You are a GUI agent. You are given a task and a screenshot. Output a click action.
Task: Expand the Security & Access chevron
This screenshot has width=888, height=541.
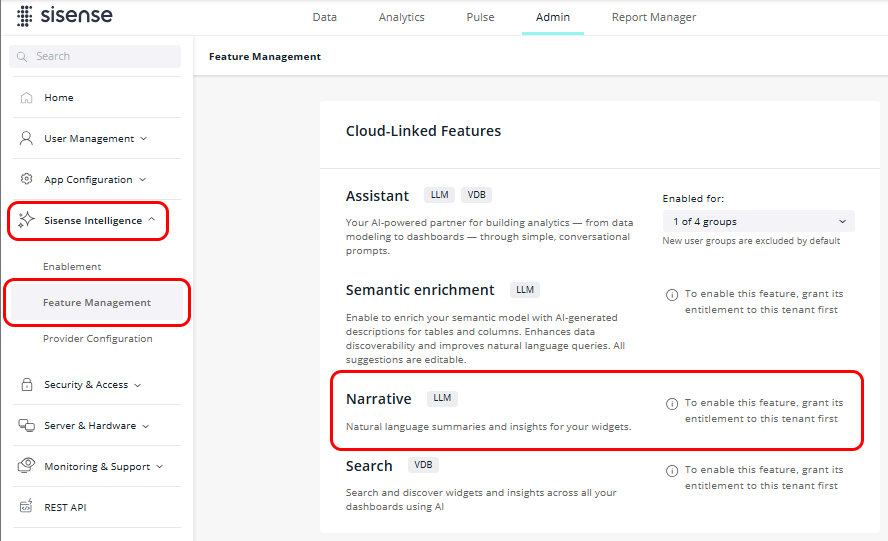pyautogui.click(x=138, y=385)
